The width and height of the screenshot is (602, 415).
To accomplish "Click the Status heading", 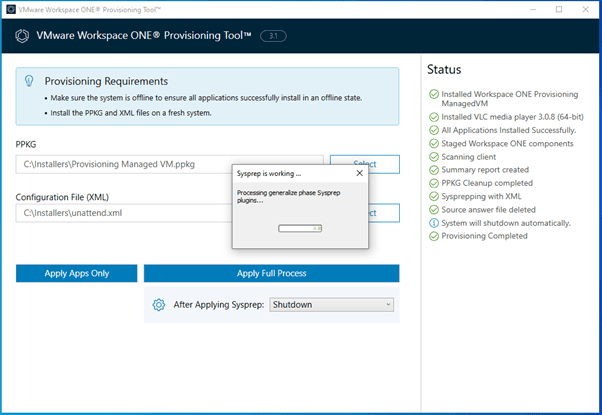I will click(x=444, y=69).
